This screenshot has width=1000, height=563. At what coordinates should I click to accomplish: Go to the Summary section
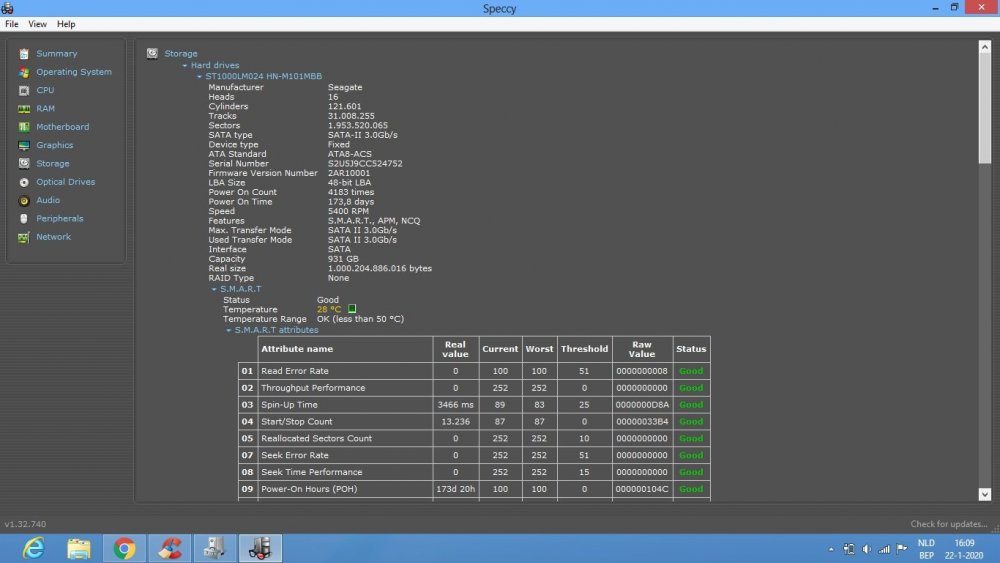point(57,54)
